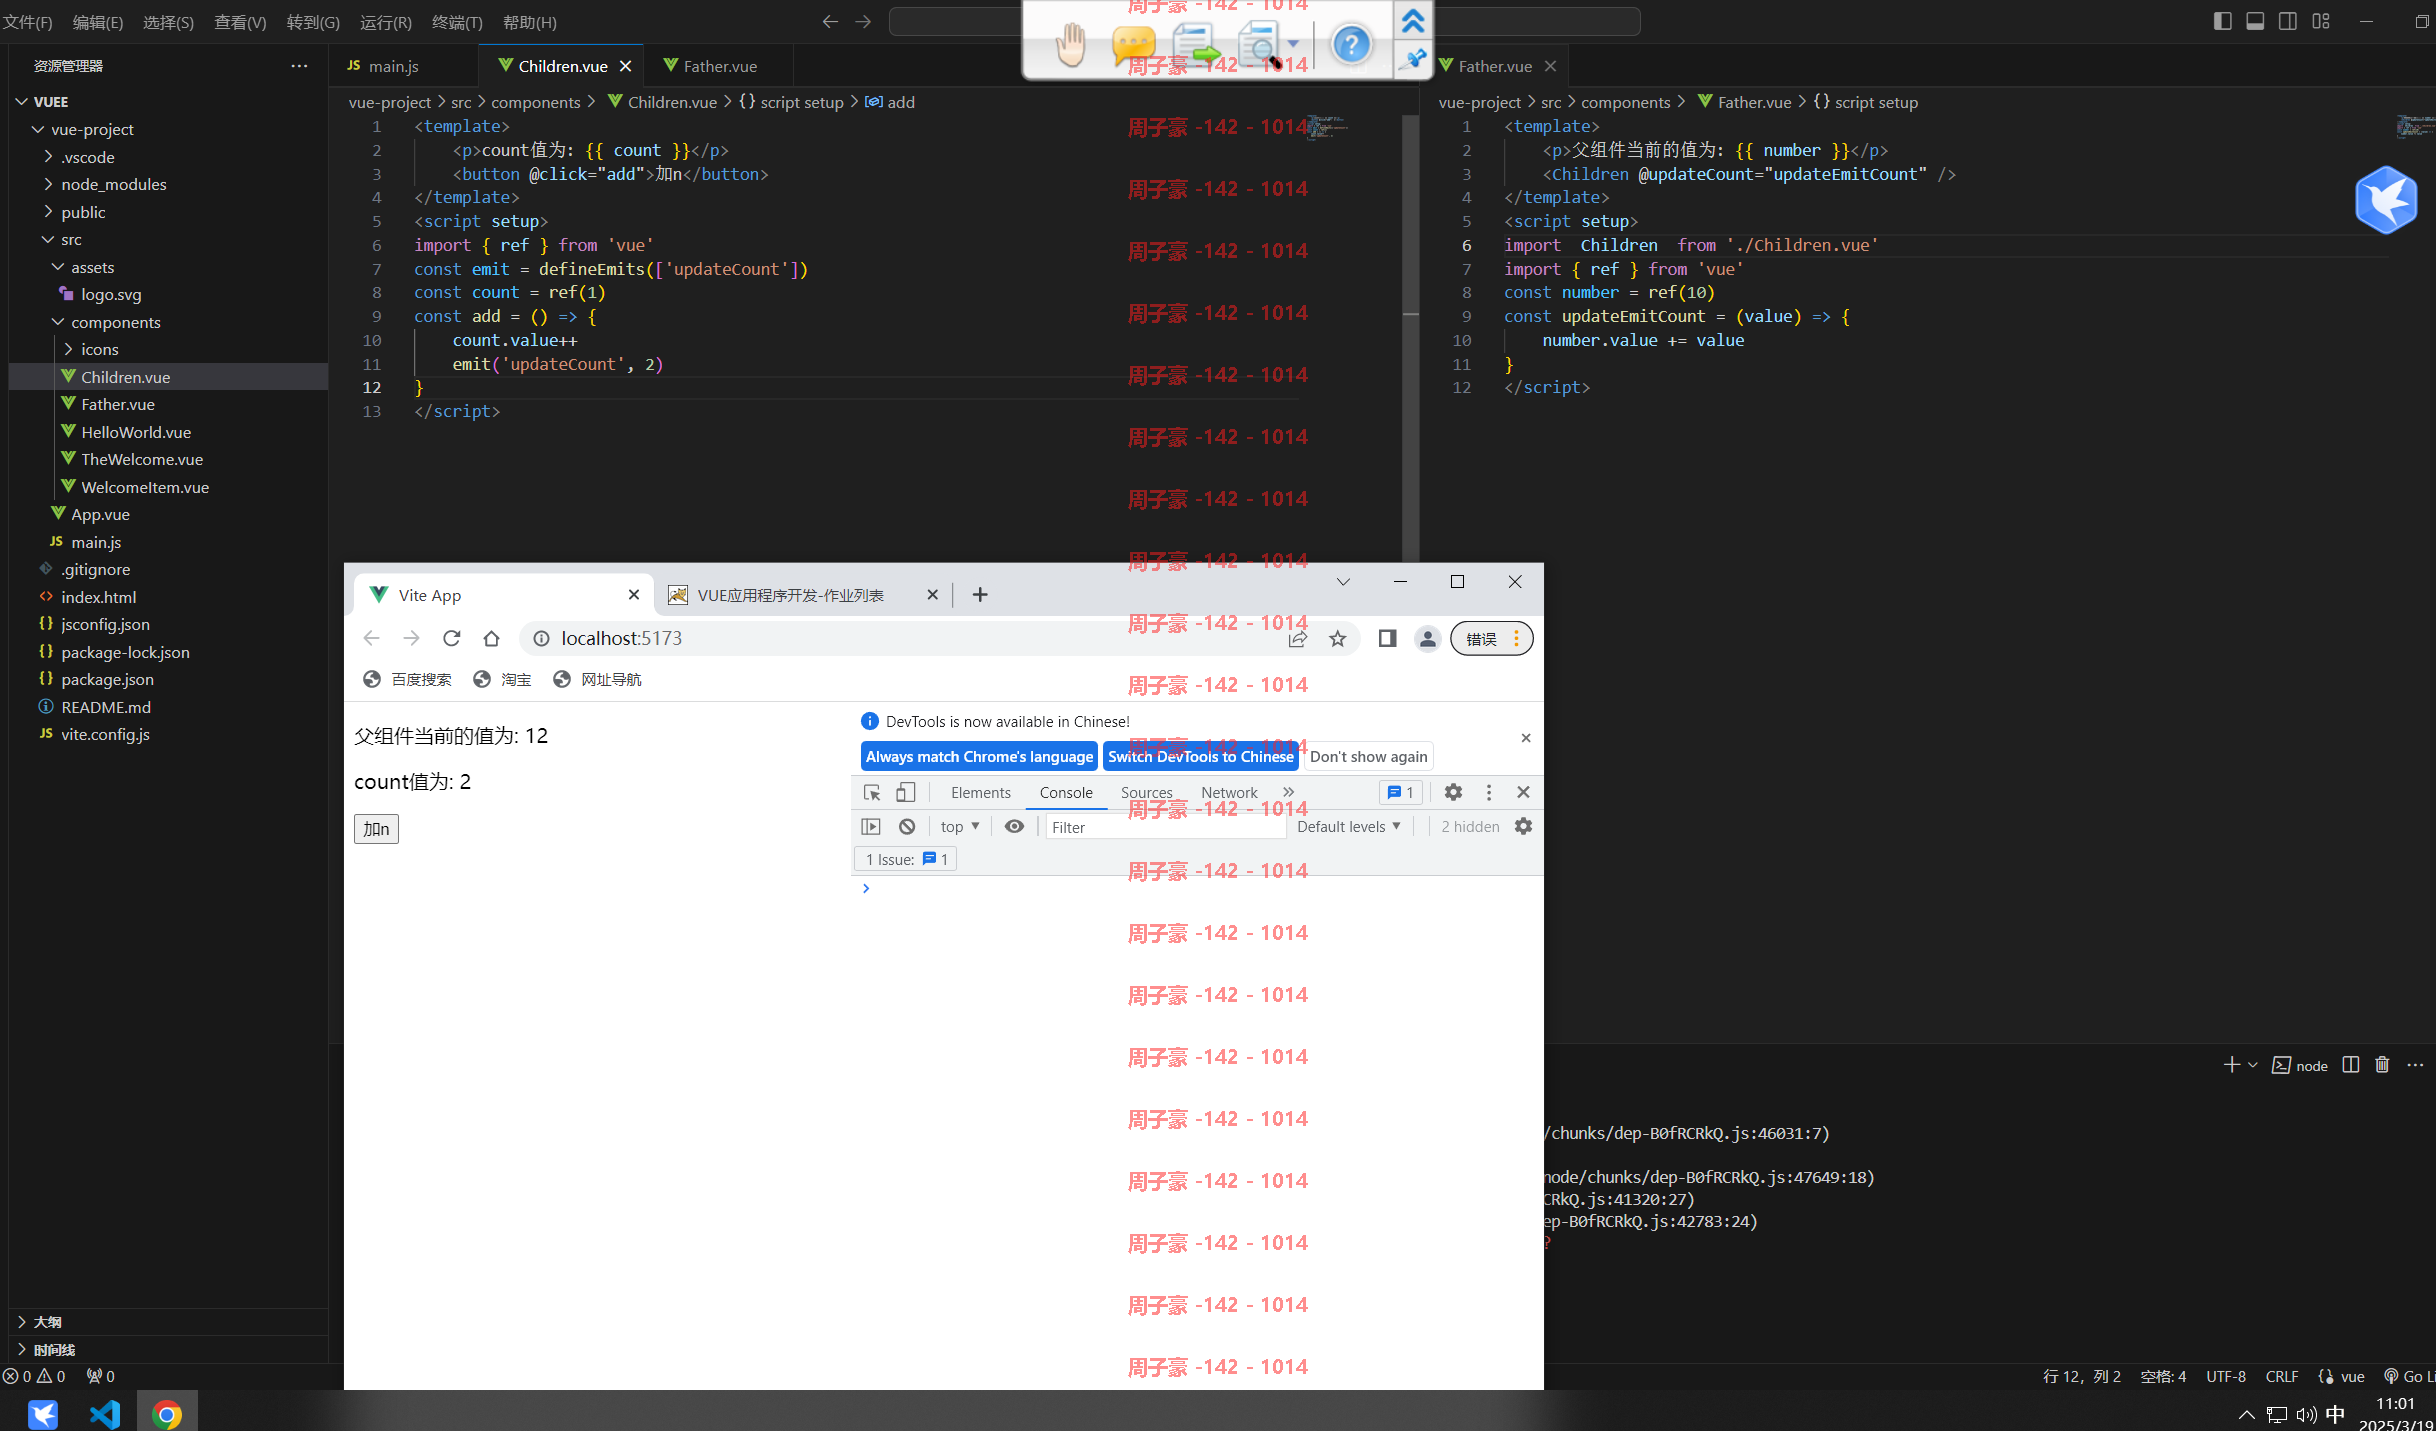
Task: Toggle VS Code bottom panel layout
Action: (2255, 21)
